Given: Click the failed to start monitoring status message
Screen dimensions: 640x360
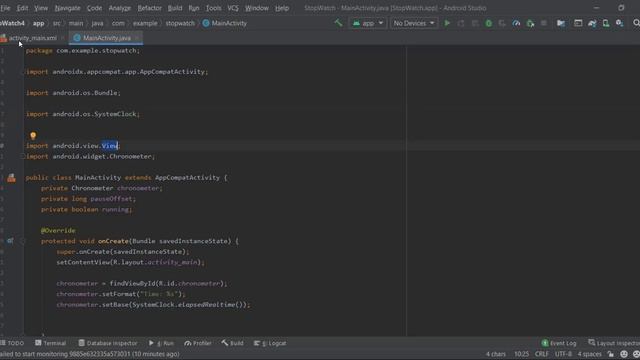Looking at the screenshot, I should coord(90,354).
